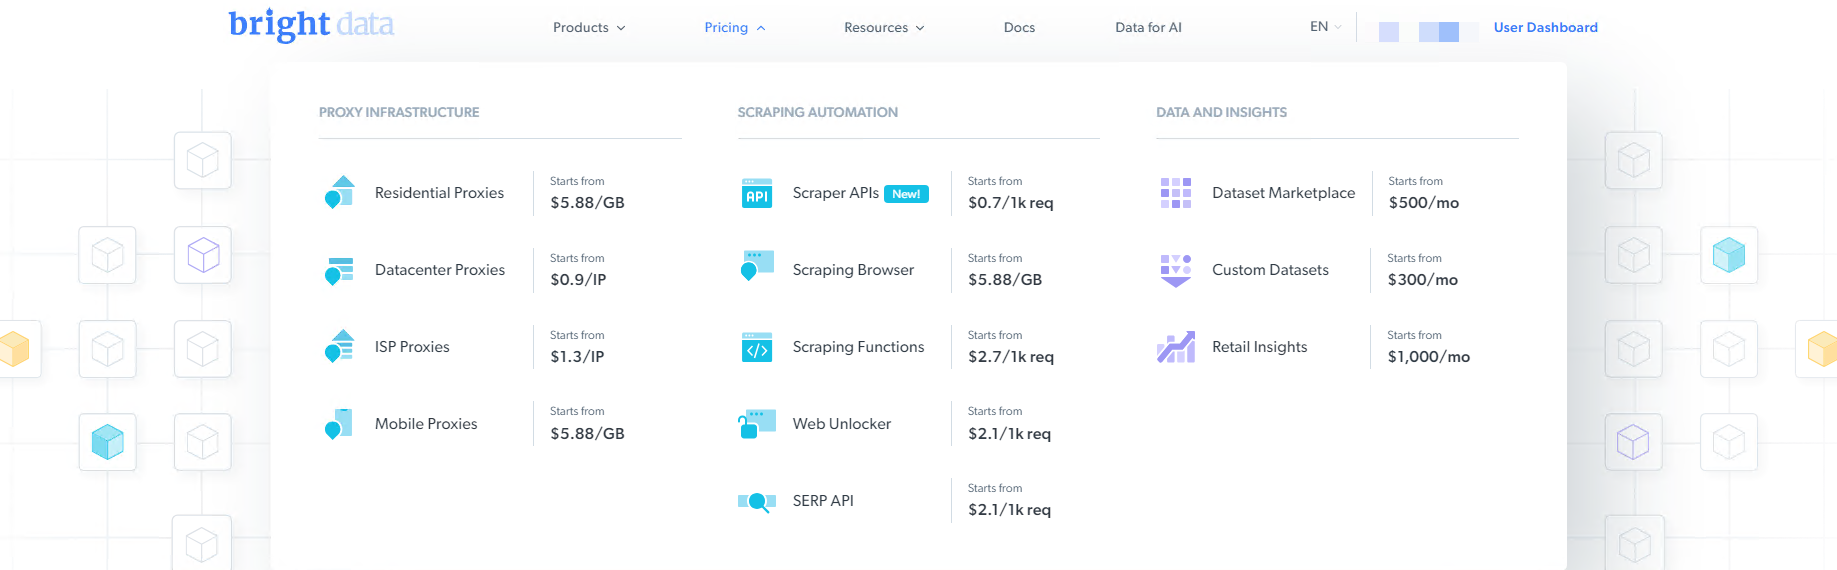Open the User Dashboard link
1837x570 pixels.
pos(1545,28)
